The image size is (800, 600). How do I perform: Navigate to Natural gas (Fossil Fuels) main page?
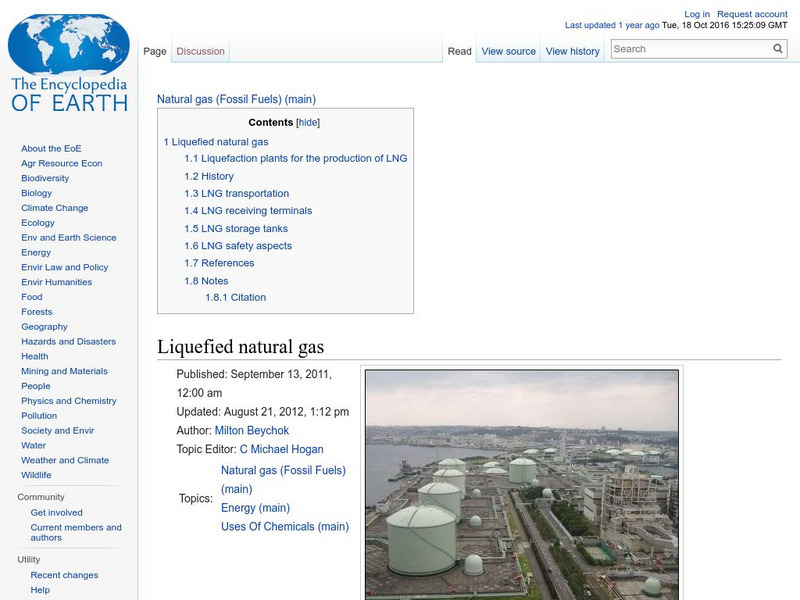[235, 99]
